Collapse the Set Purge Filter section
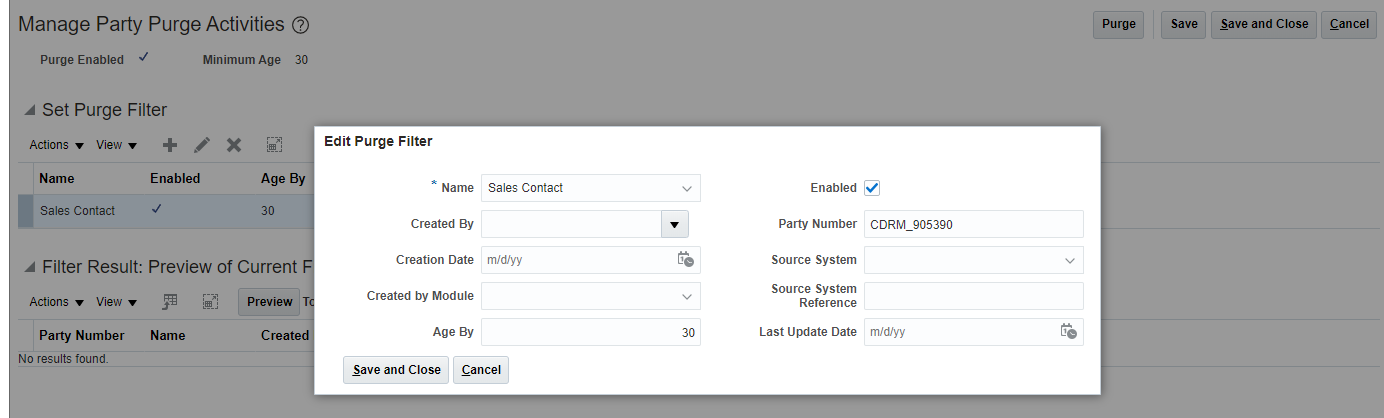This screenshot has width=1384, height=418. pyautogui.click(x=29, y=110)
